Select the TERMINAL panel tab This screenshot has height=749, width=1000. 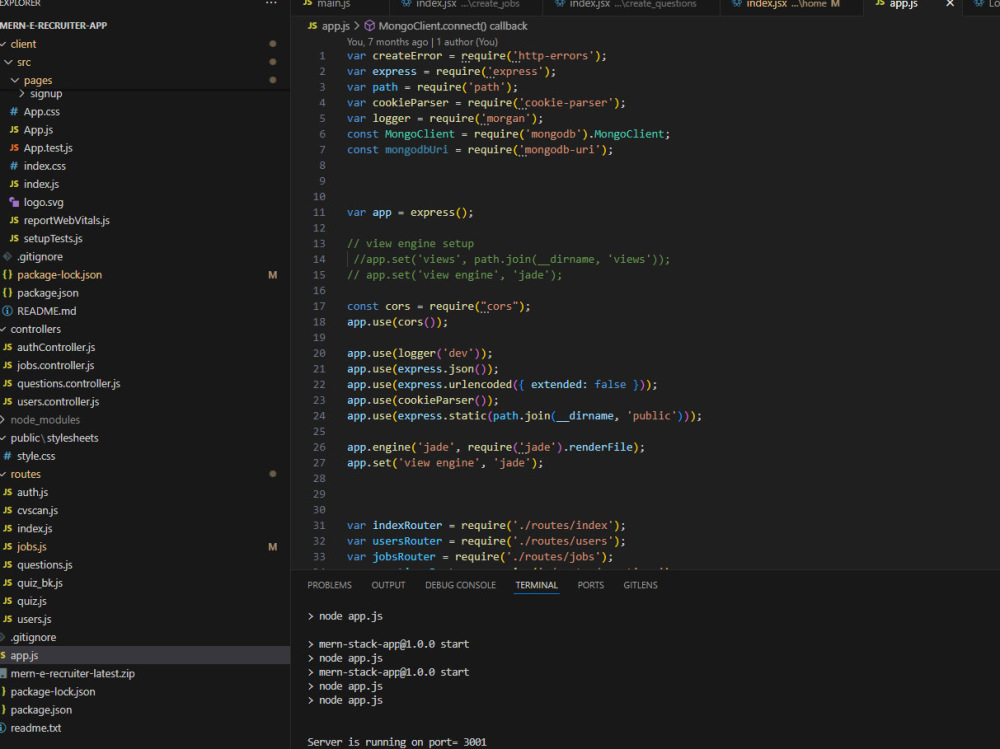tap(536, 585)
